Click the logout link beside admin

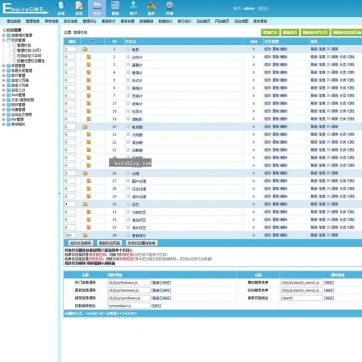[x=263, y=9]
